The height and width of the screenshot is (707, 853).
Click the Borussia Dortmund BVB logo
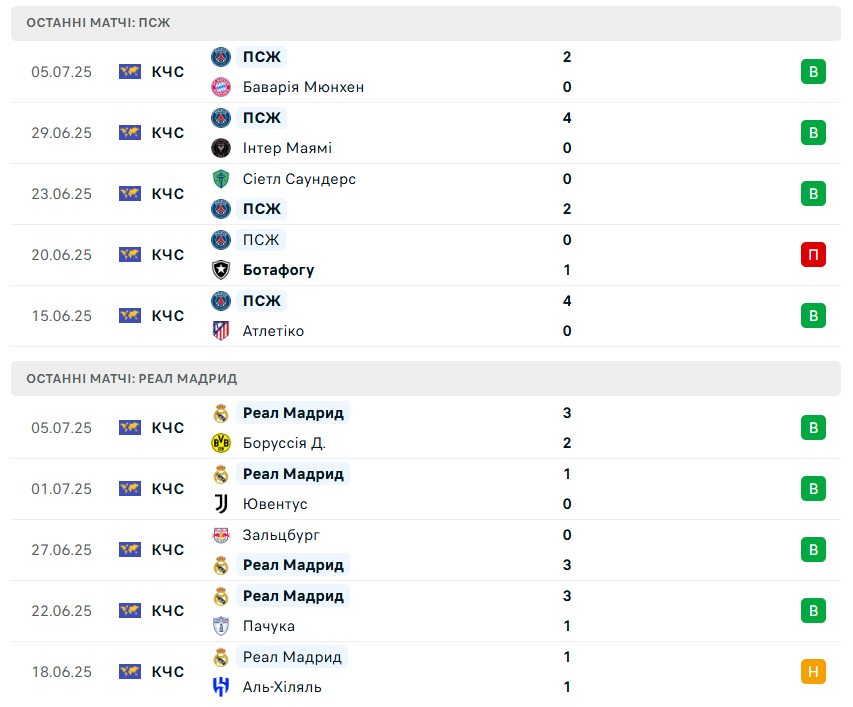tap(221, 443)
